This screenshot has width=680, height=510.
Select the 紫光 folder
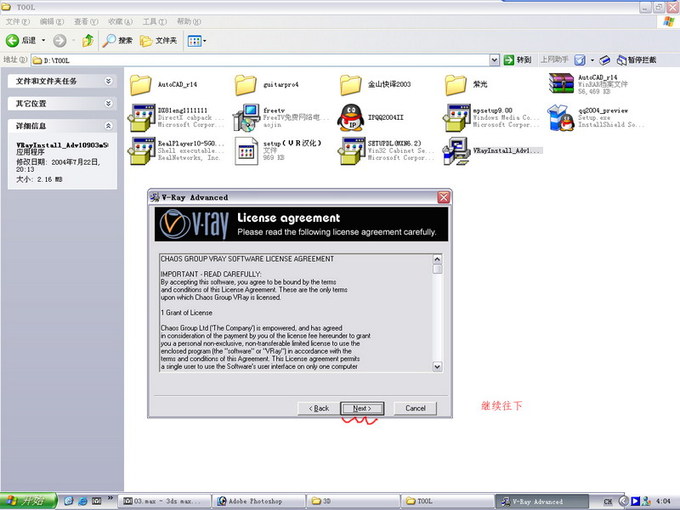(466, 85)
